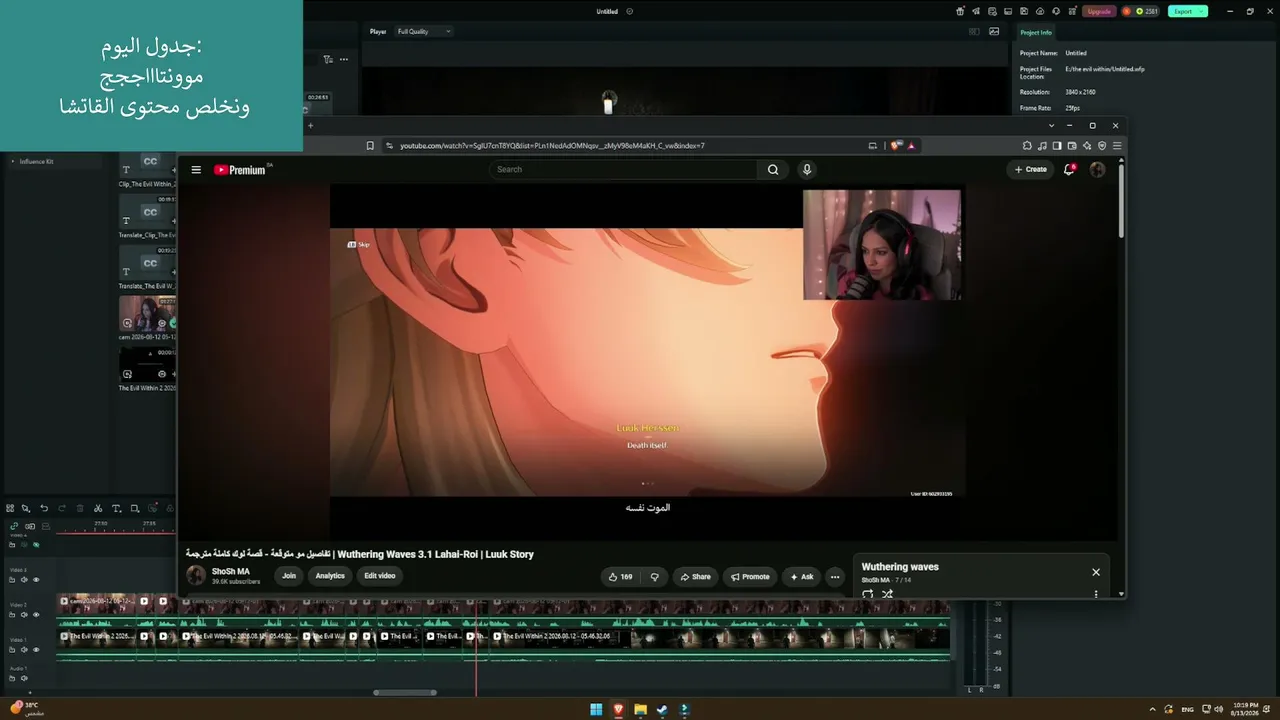Click the timeline horizontal scrollbar thumb
The image size is (1280, 720).
(405, 692)
